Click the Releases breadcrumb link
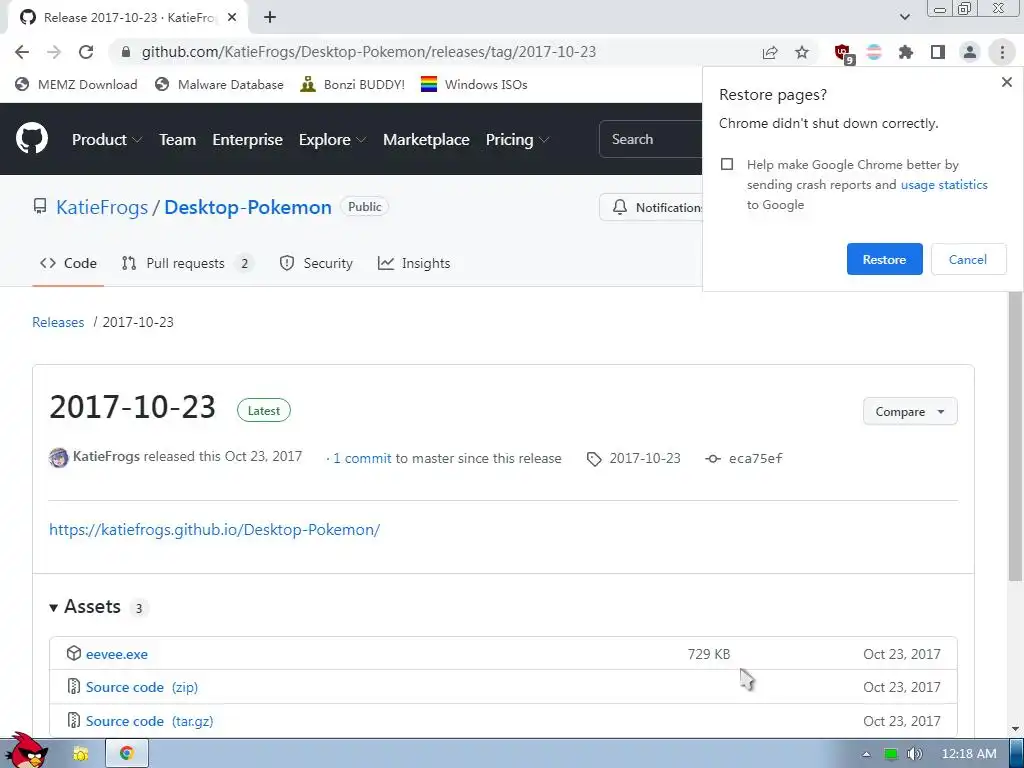The width and height of the screenshot is (1024, 768). coord(58,322)
